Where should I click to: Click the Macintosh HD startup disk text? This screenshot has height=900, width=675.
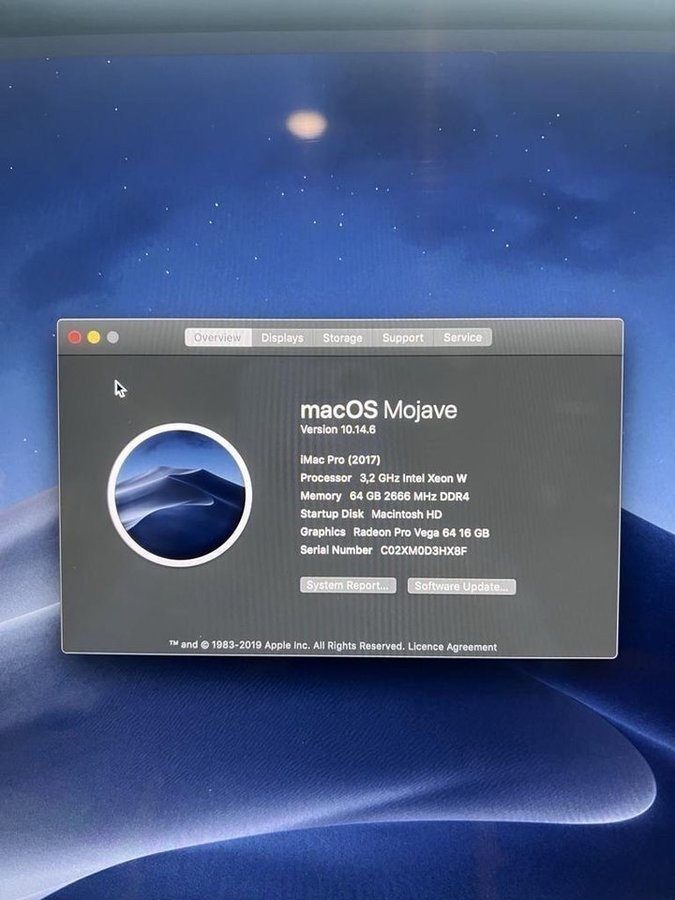tap(406, 514)
